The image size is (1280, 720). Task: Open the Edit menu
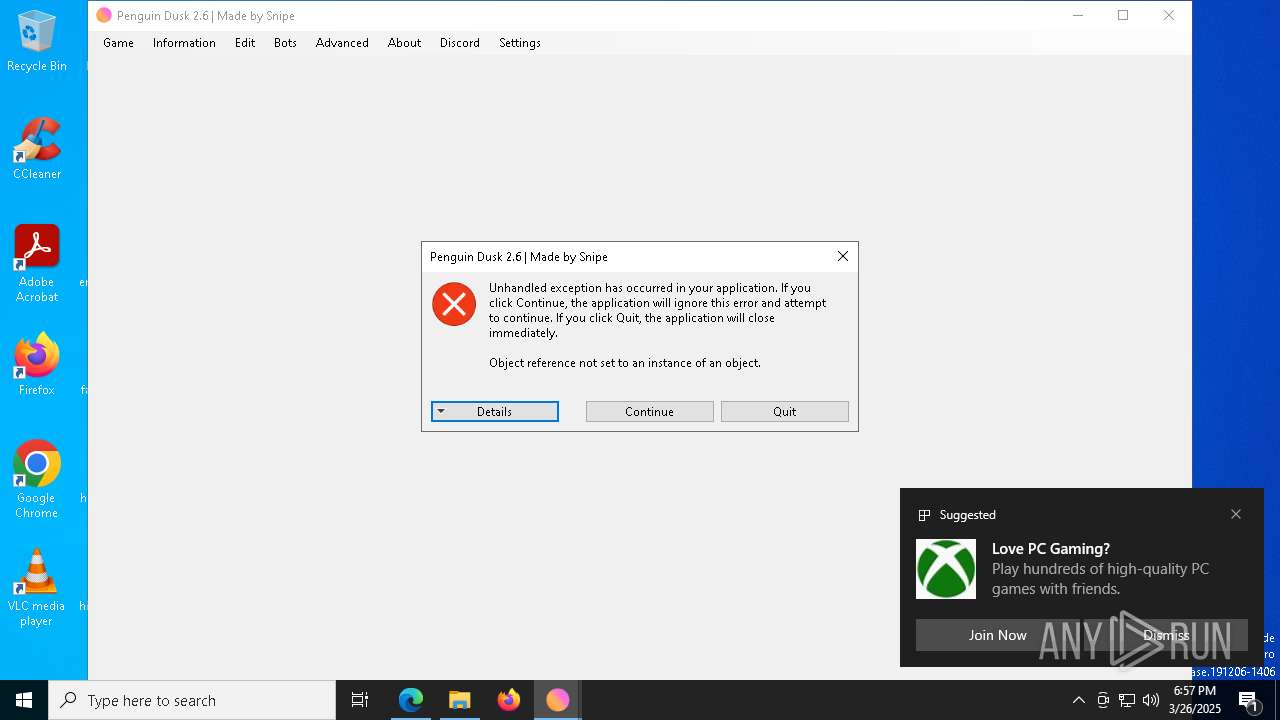[245, 43]
